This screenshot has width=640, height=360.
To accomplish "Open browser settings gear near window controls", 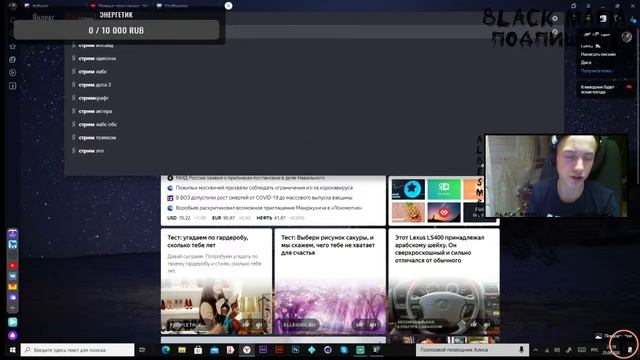I will pos(555,18).
